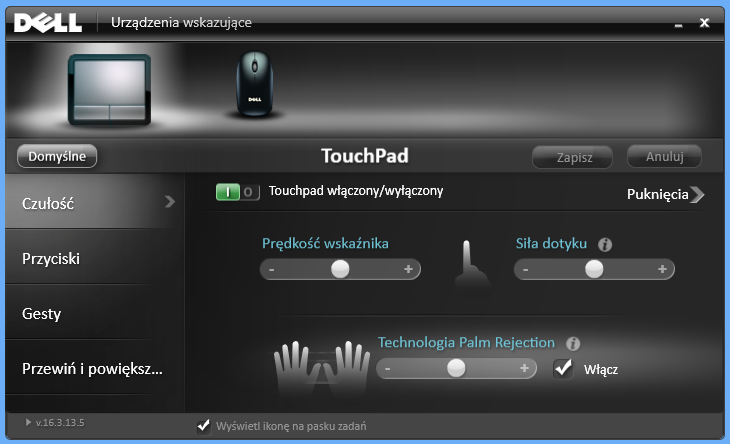Switch to the Gesty section
This screenshot has height=444, width=730.
95,312
